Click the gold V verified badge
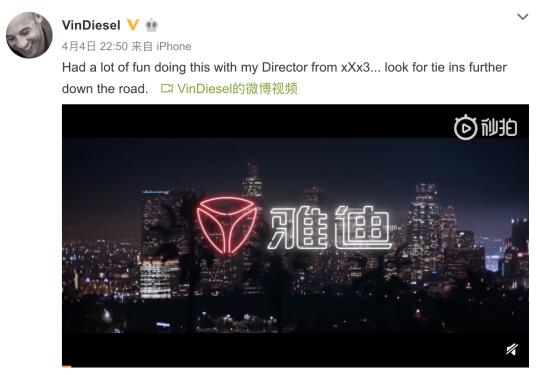The height and width of the screenshot is (375, 536). (133, 25)
